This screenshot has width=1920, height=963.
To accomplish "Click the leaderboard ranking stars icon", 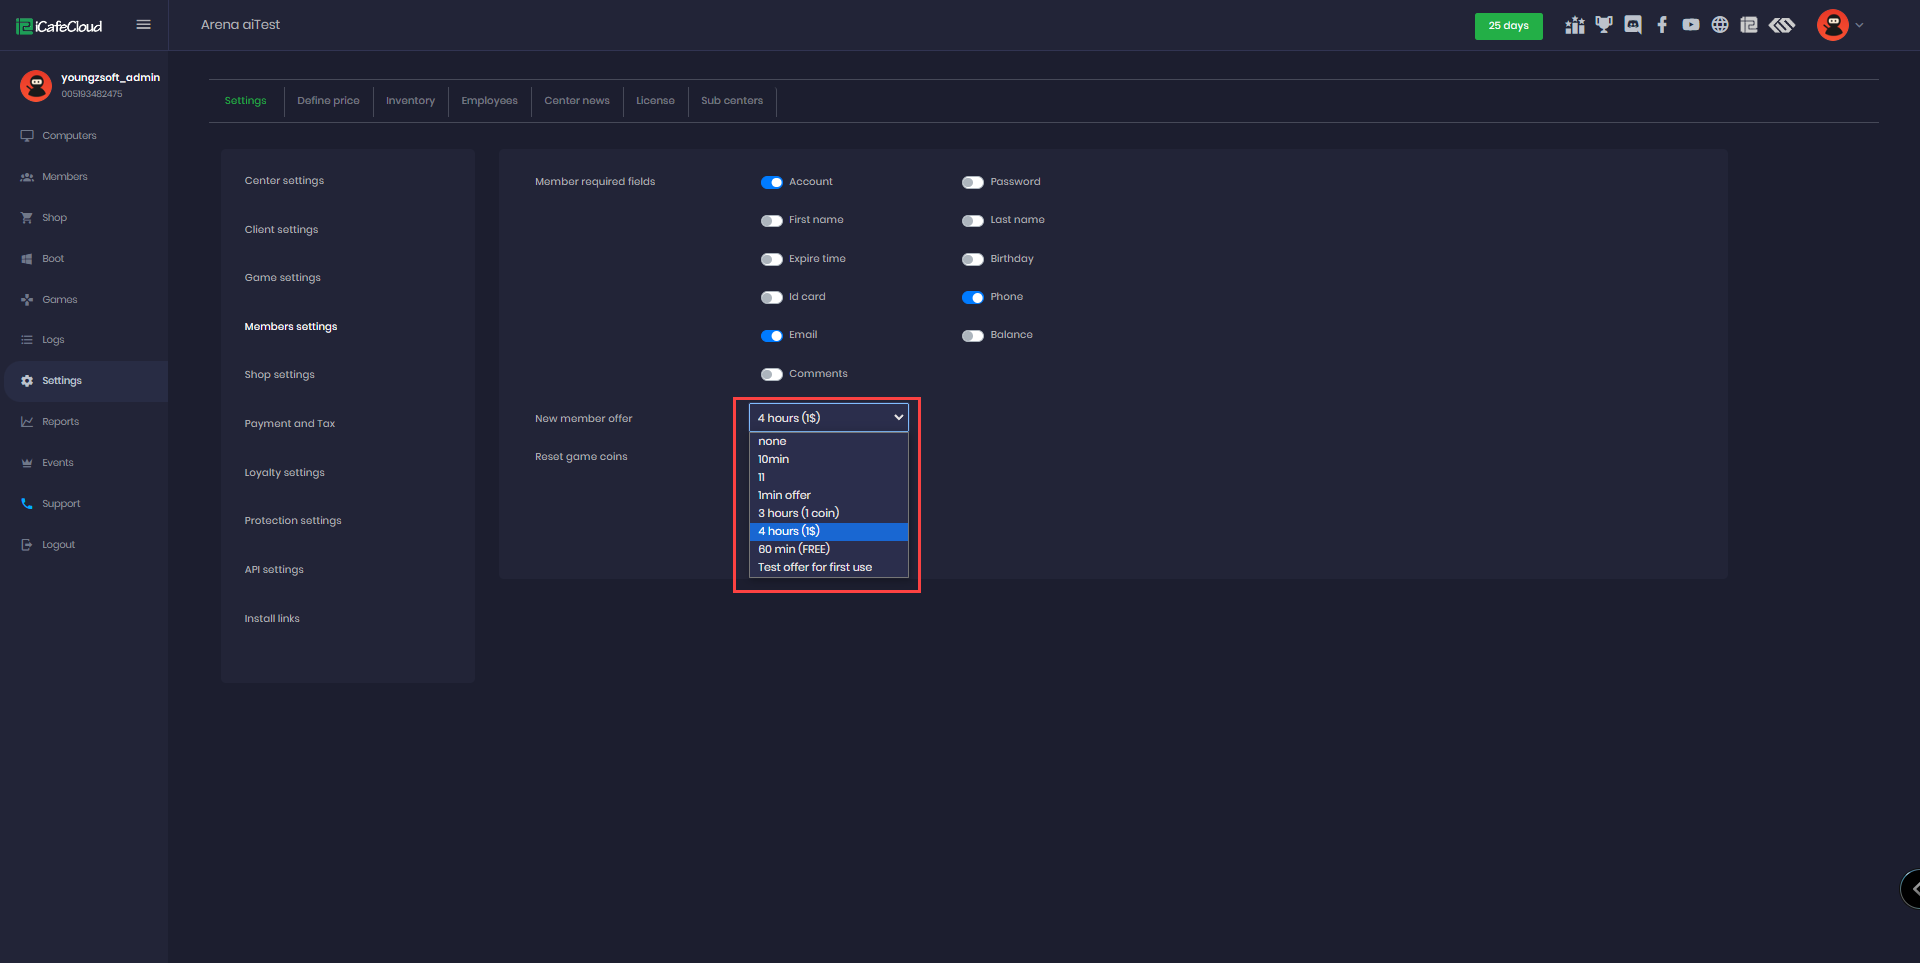I will (x=1575, y=25).
